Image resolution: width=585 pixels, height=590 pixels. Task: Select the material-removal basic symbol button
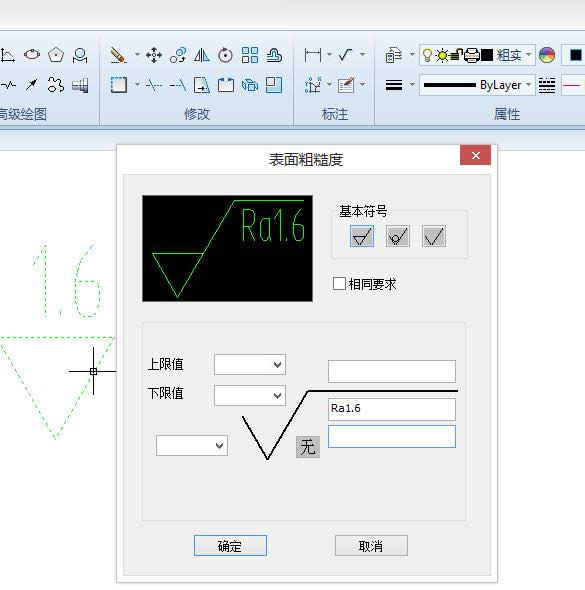tap(362, 236)
